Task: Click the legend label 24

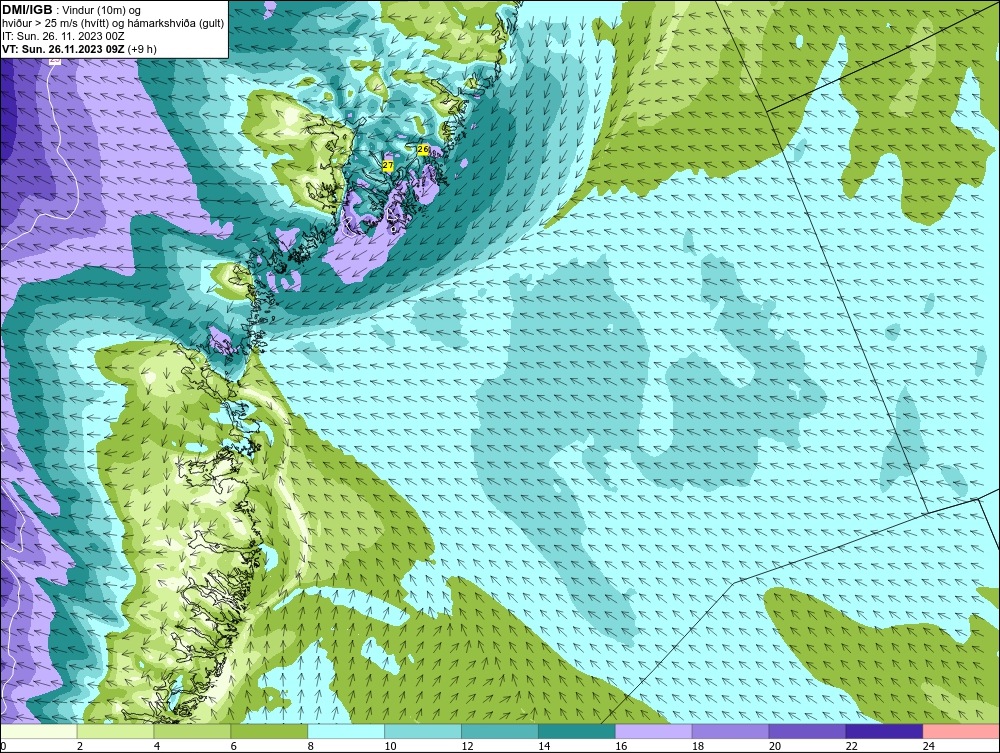Action: click(929, 746)
